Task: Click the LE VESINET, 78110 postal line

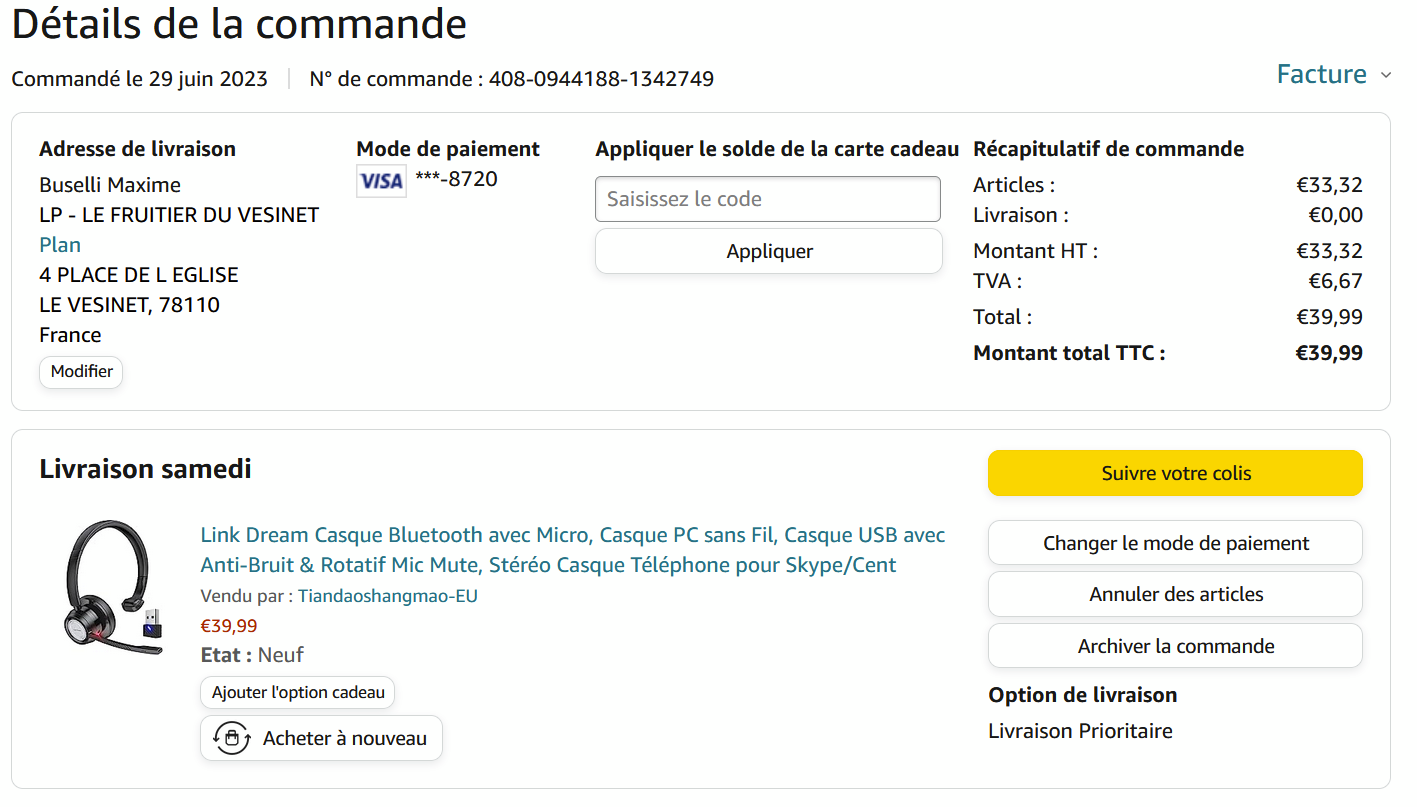Action: point(130,305)
